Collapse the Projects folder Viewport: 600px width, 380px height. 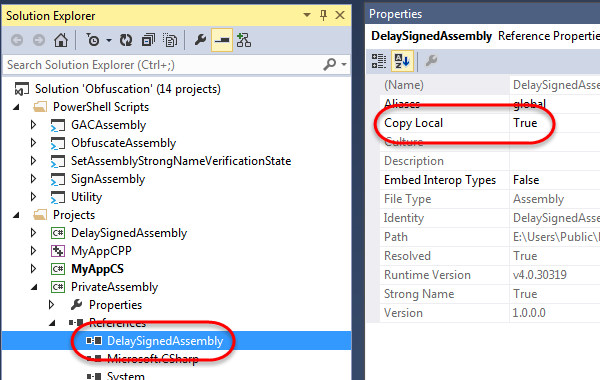tap(16, 215)
